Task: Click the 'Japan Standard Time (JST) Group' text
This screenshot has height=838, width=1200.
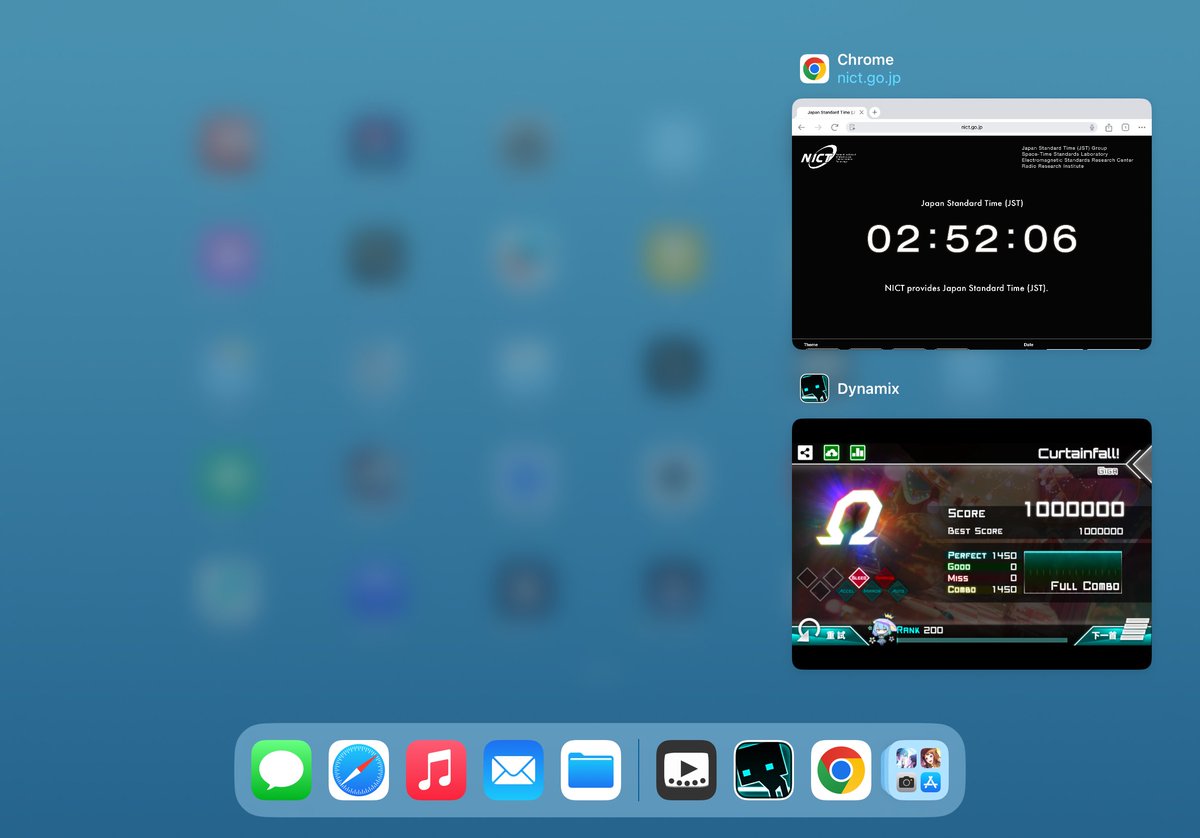Action: tap(1064, 148)
